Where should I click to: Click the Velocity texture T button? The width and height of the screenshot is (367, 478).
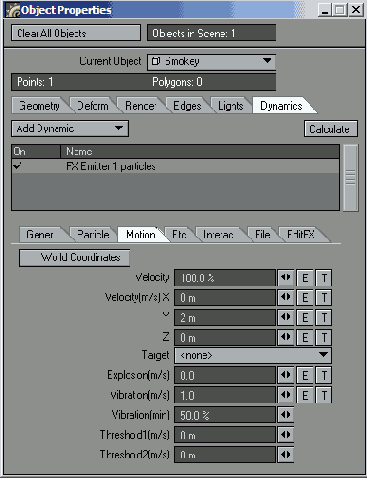[324, 278]
